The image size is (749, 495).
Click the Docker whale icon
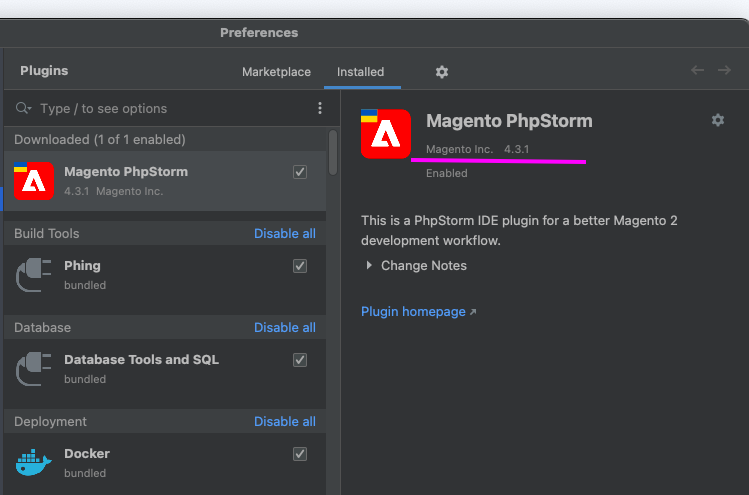[x=33, y=463]
